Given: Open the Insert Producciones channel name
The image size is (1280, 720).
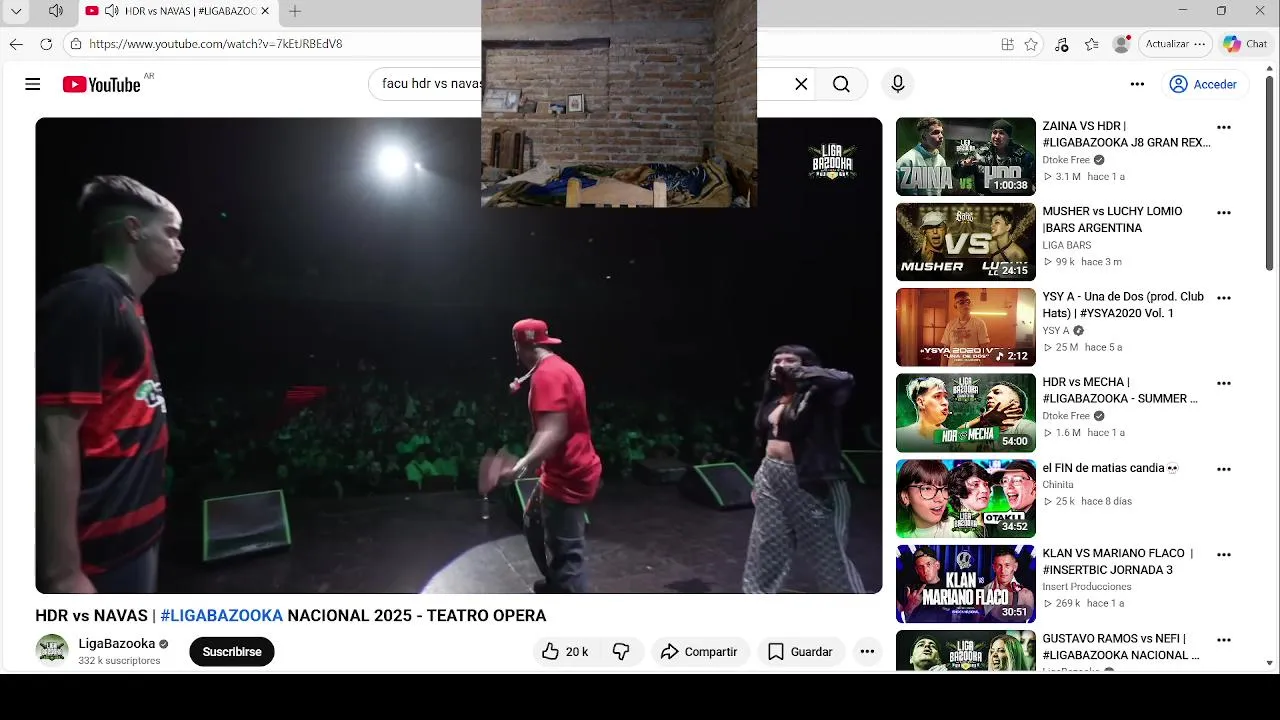Looking at the screenshot, I should pyautogui.click(x=1087, y=587).
